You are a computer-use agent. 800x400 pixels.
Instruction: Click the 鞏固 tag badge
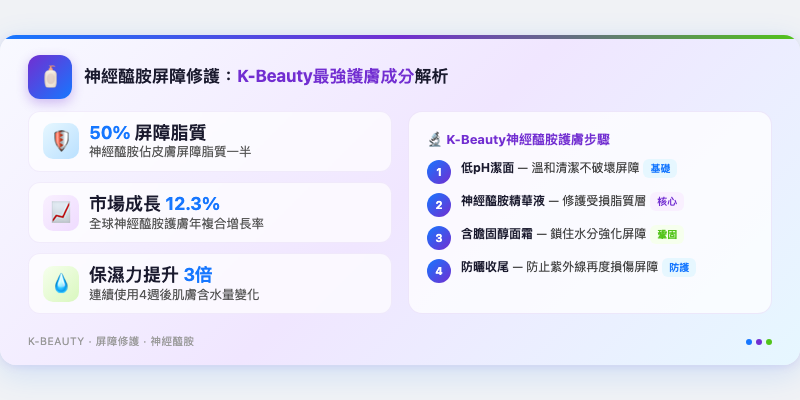(x=666, y=235)
